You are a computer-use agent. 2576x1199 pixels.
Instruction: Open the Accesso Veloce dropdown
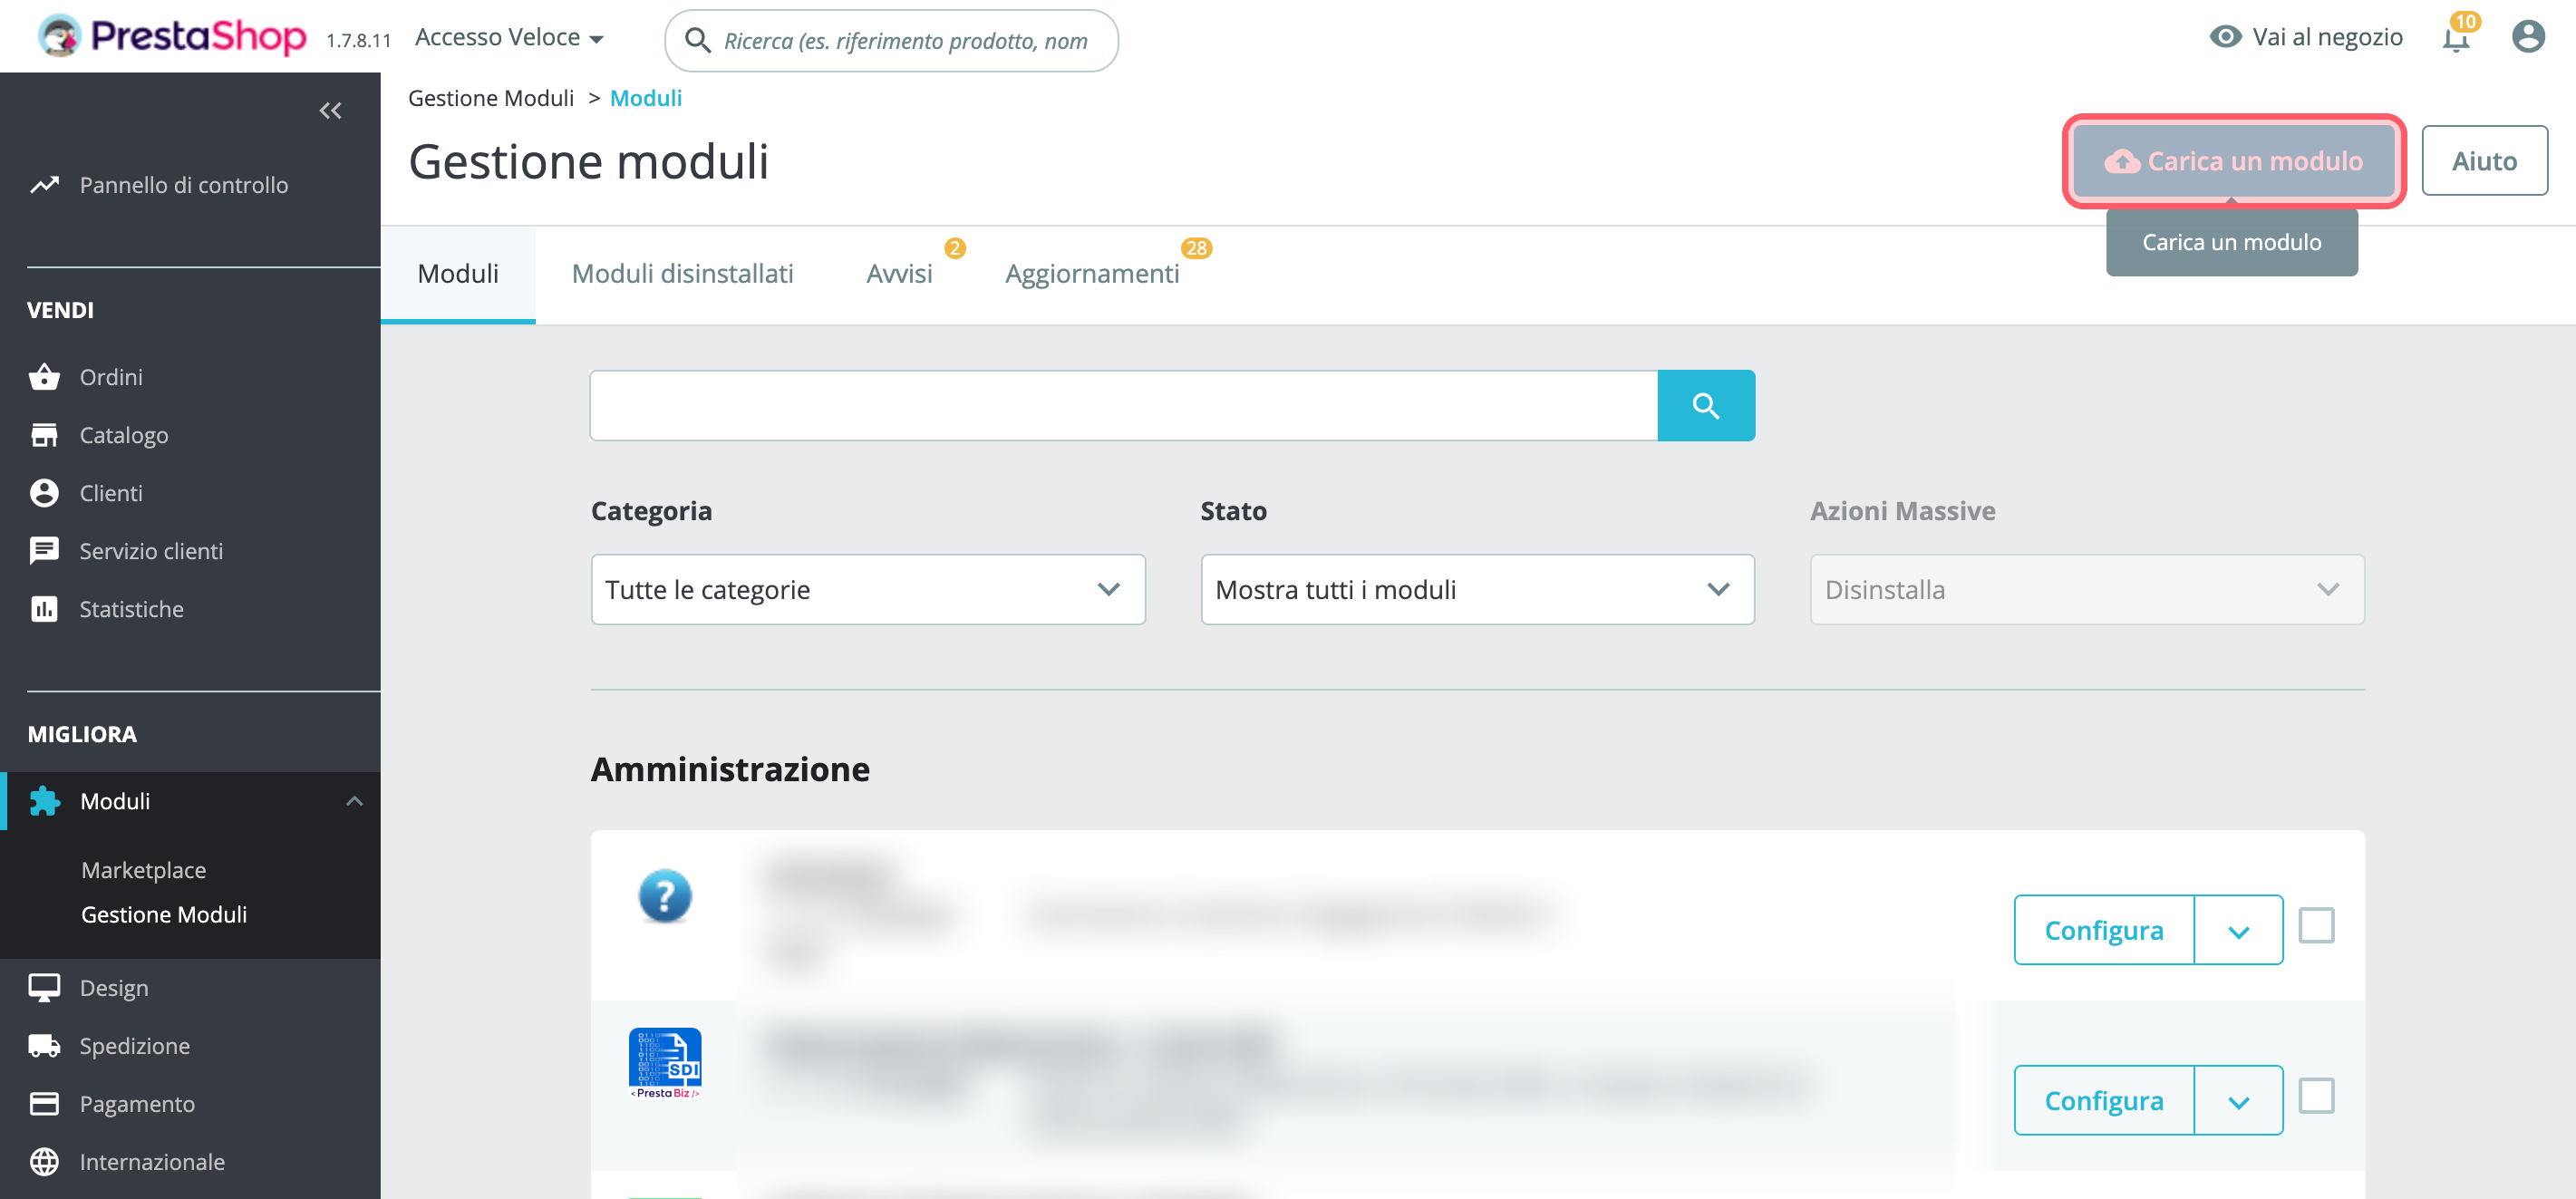point(509,38)
